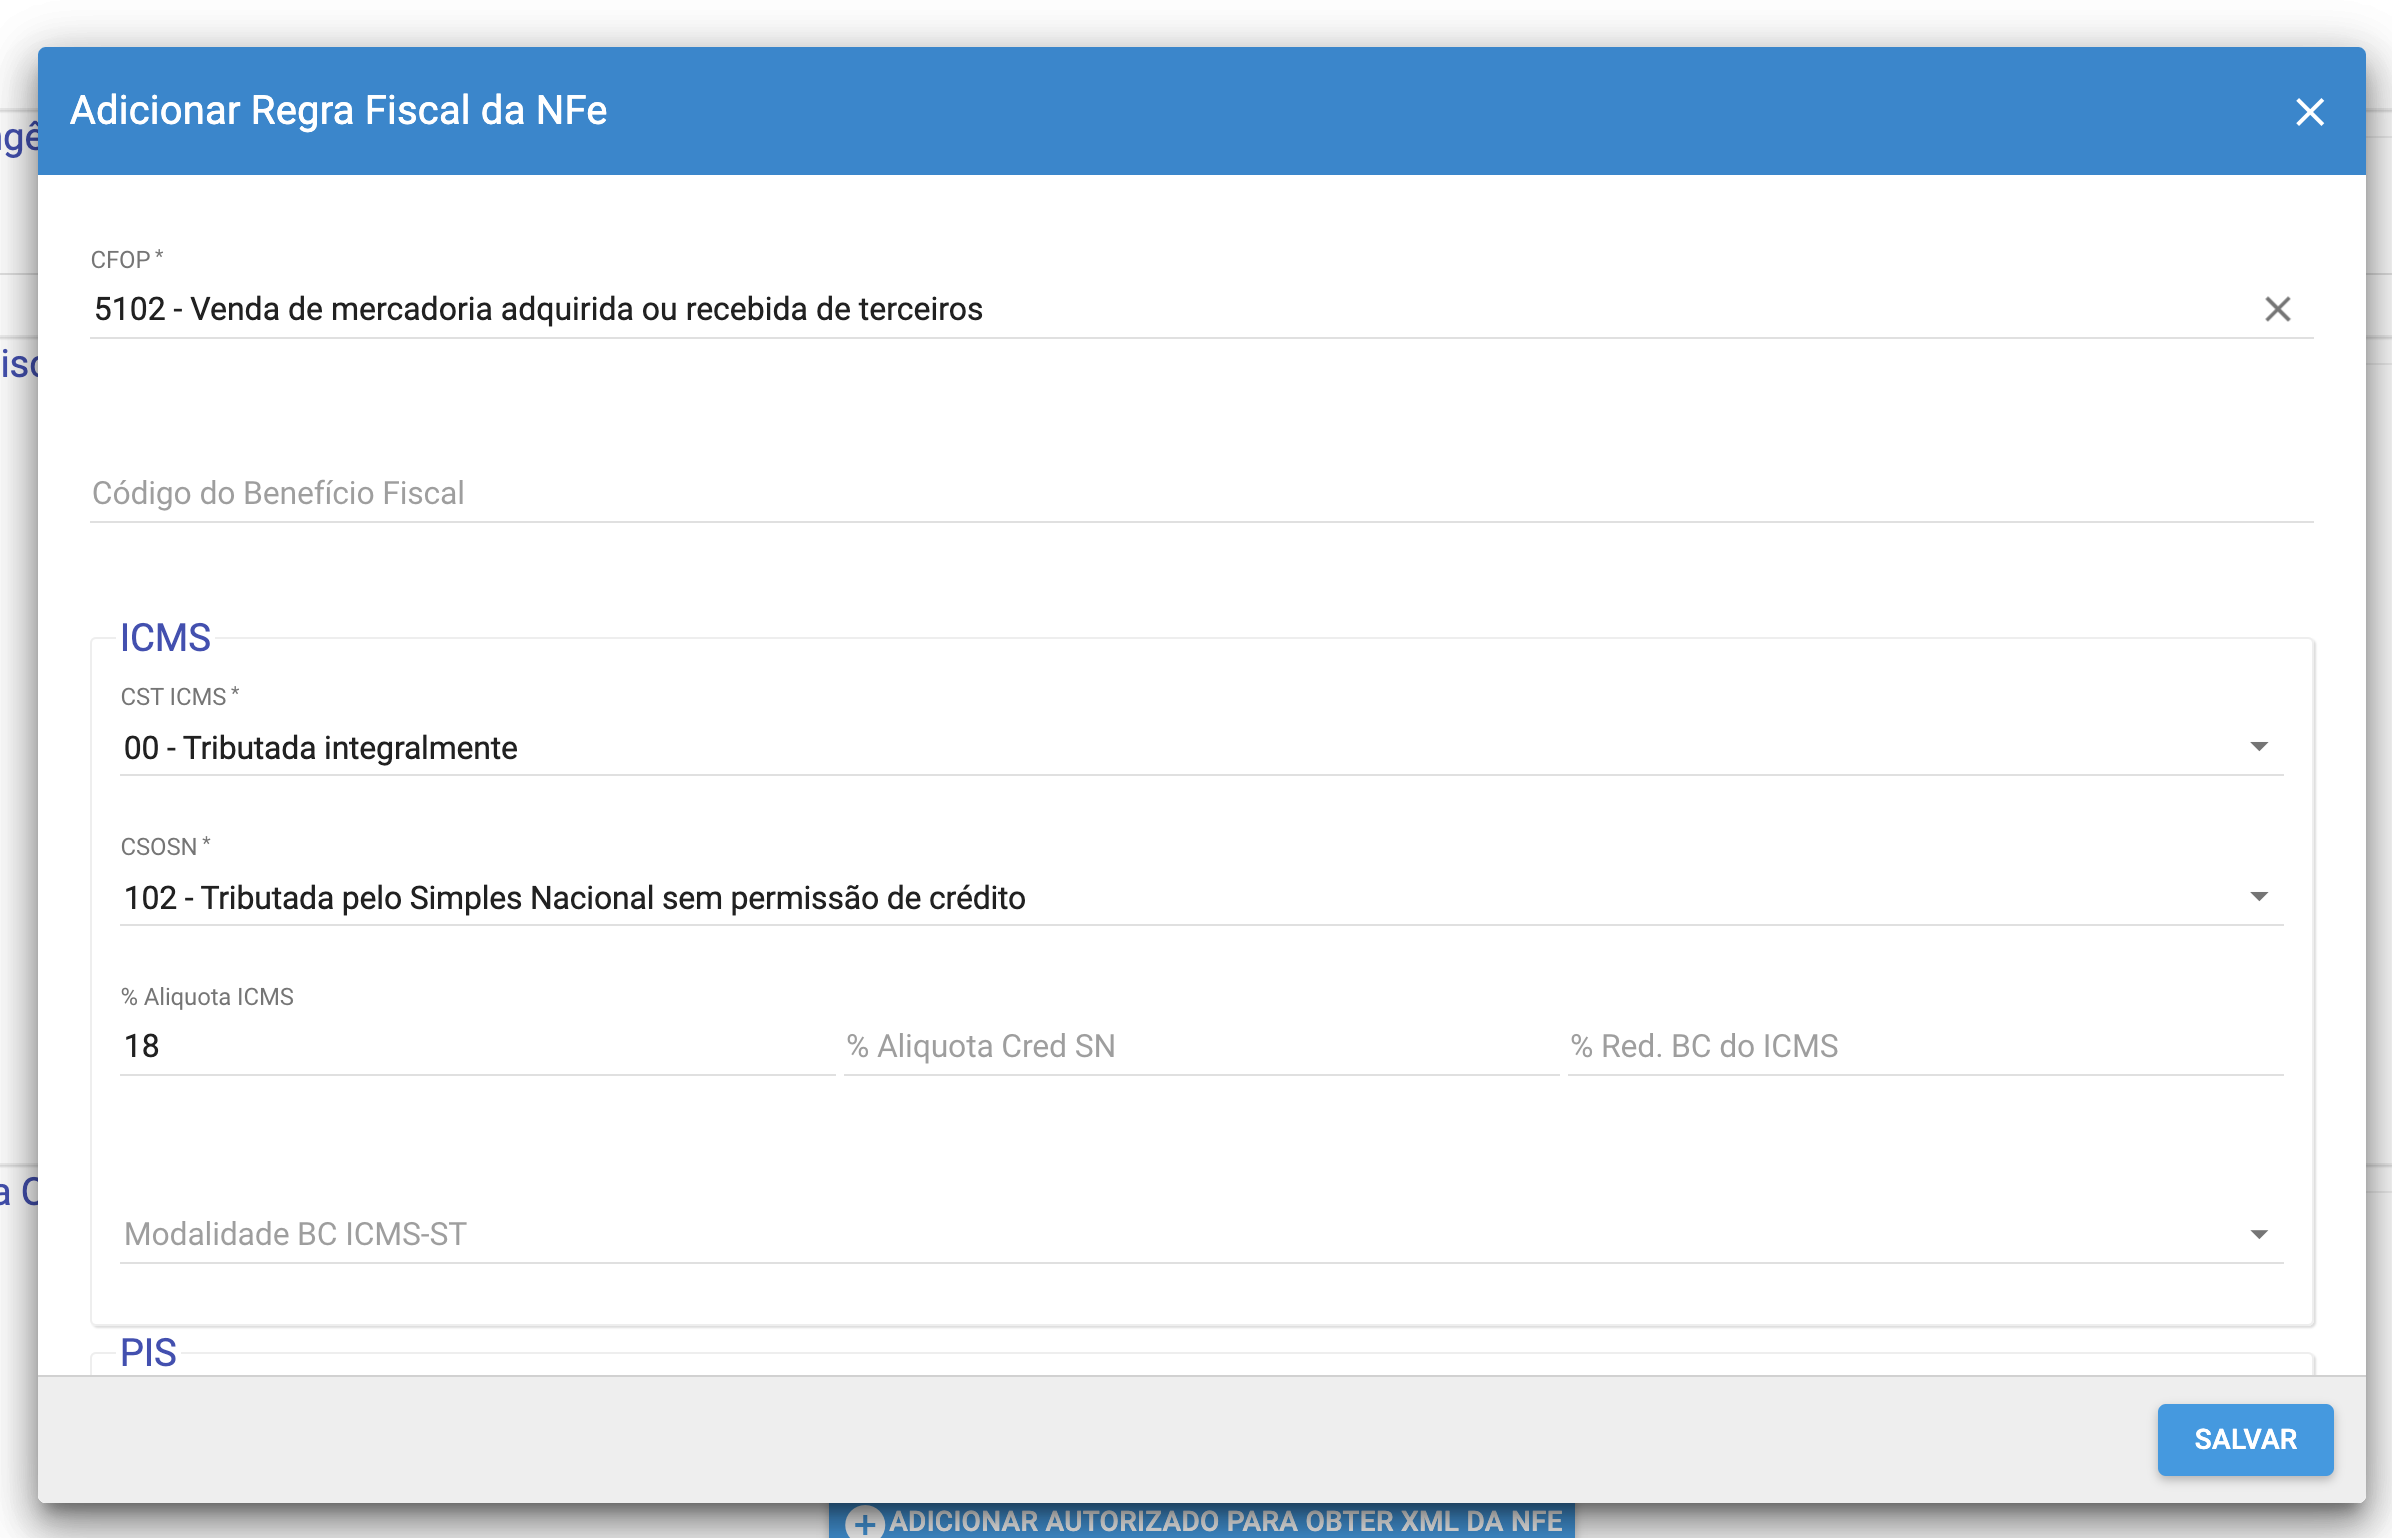Click the PIS section heading
This screenshot has height=1538, width=2392.
[148, 1352]
